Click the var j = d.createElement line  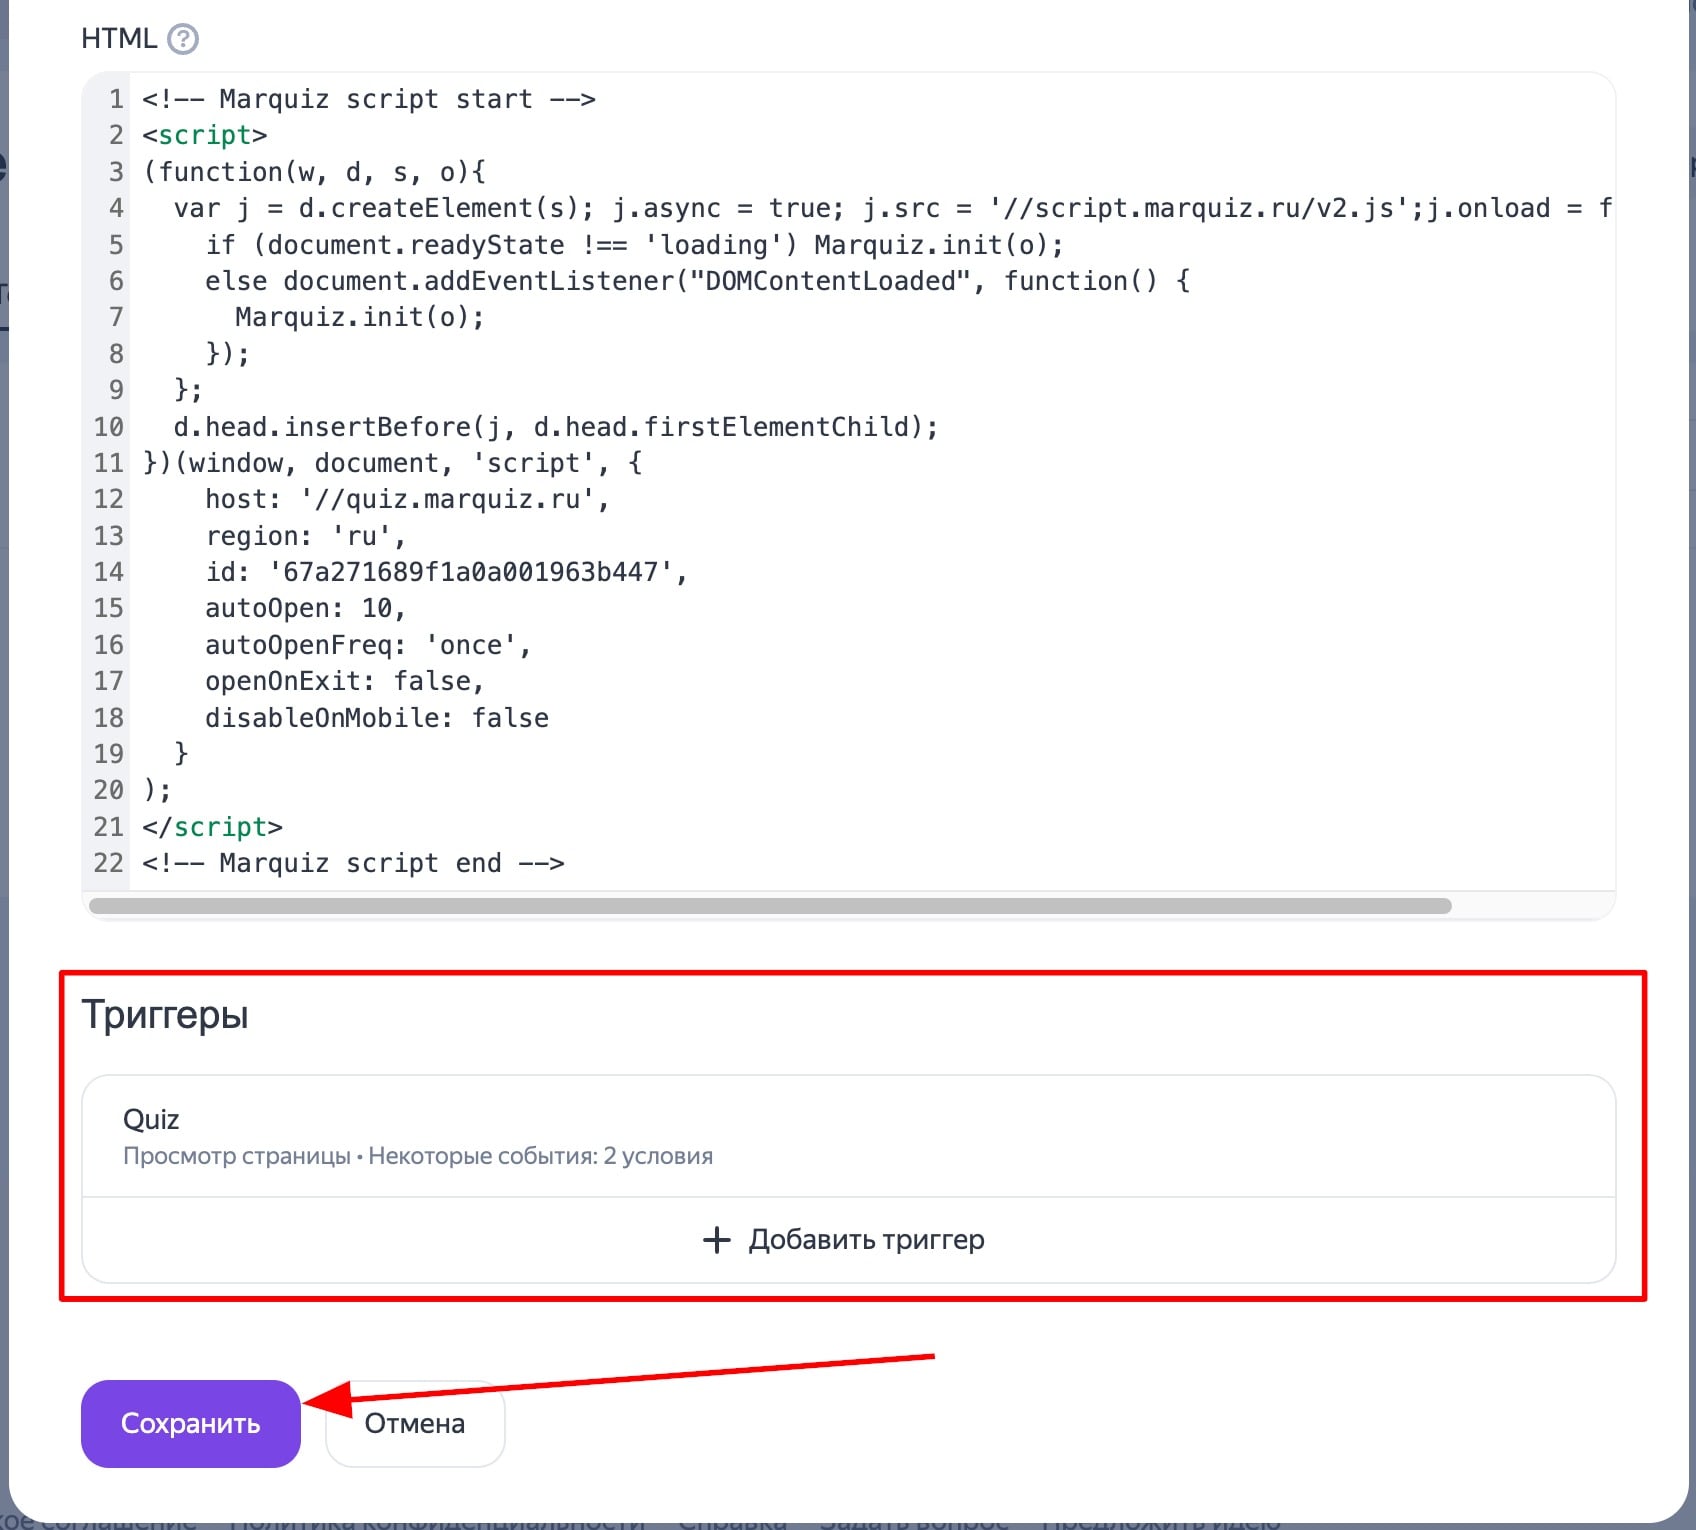892,208
